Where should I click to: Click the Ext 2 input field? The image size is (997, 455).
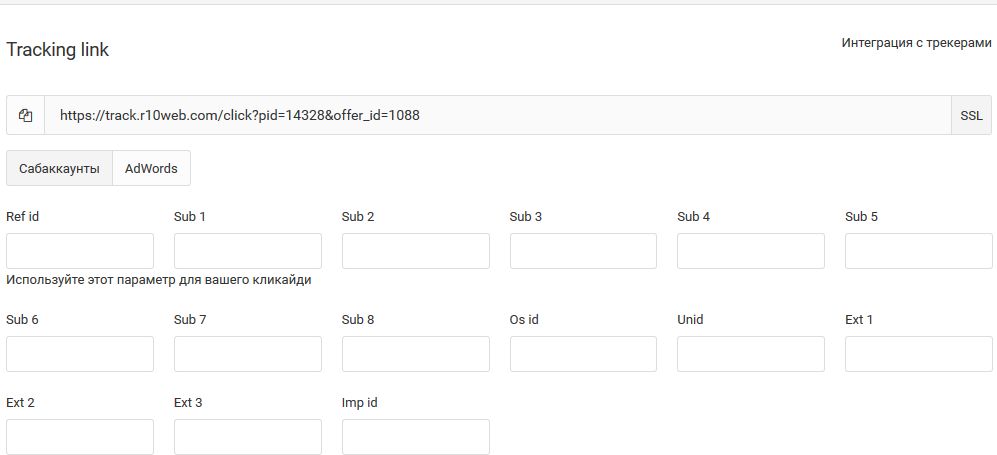(x=80, y=436)
